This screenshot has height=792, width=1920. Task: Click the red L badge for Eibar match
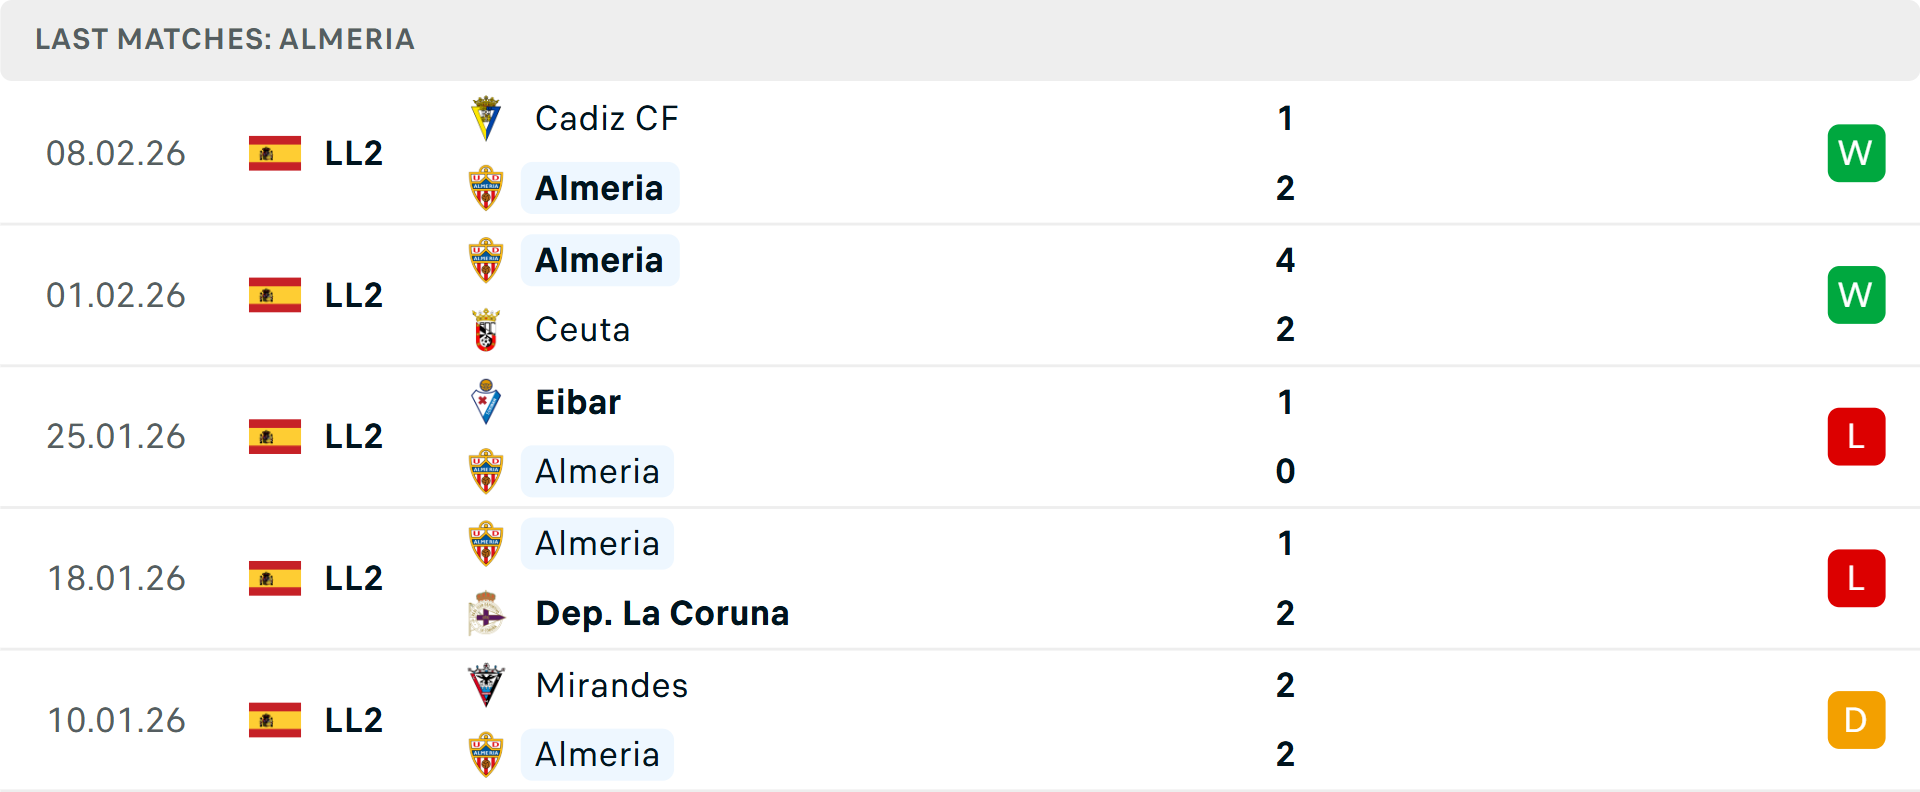pos(1856,437)
